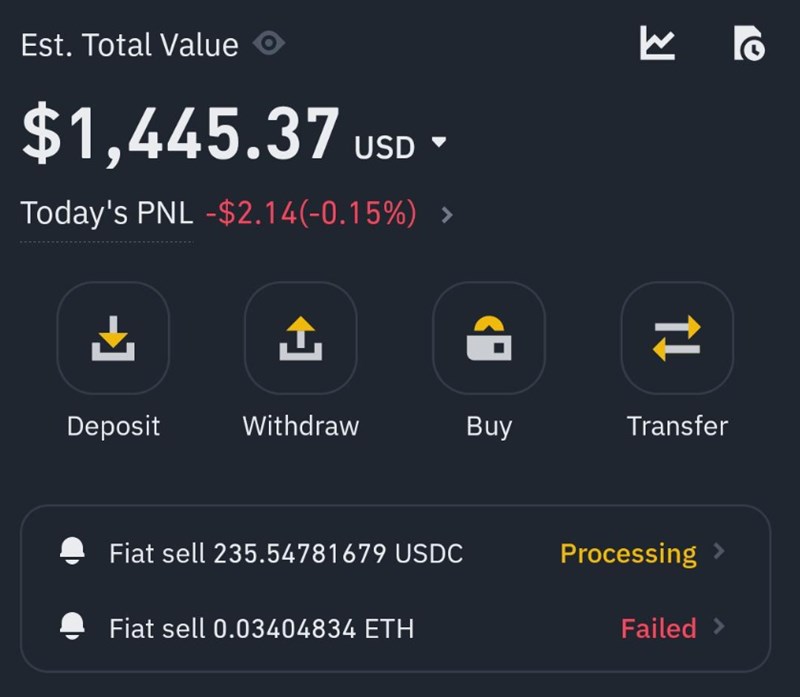800x697 pixels.
Task: Open the portfolio chart analysis icon
Action: pos(658,43)
